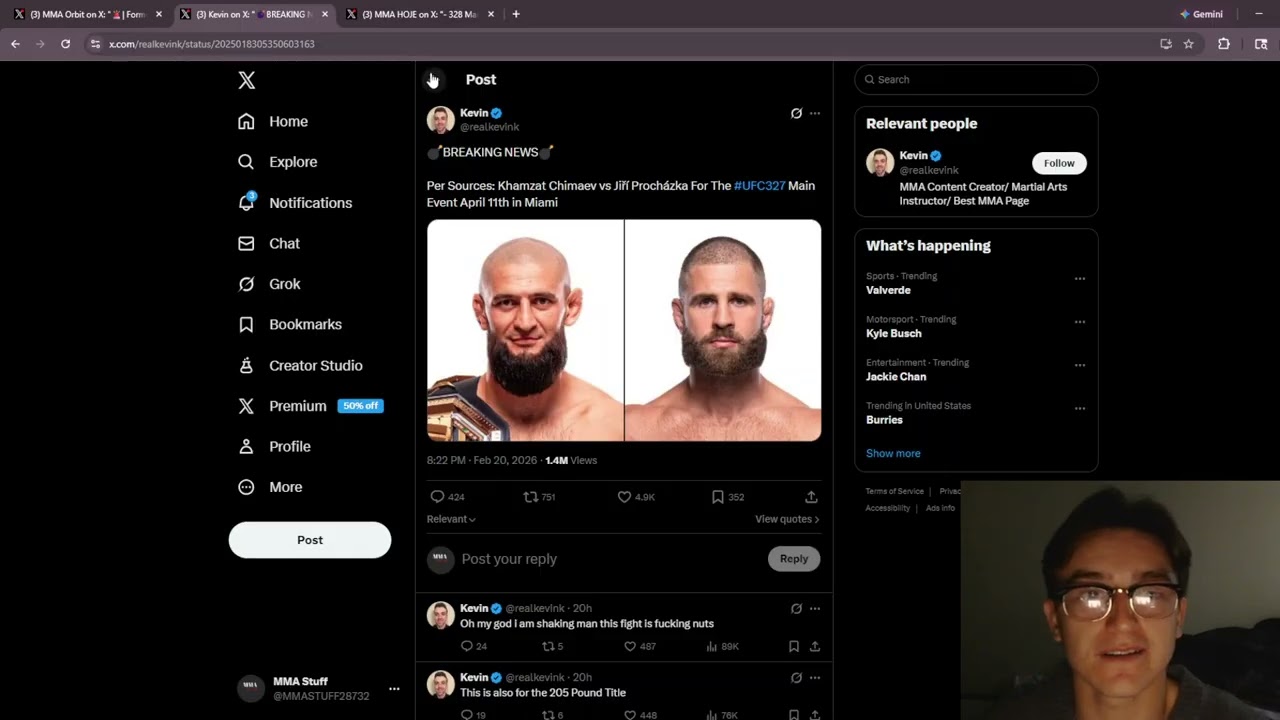Viewport: 1280px width, 720px height.
Task: Open more options on 'shaking man' reply
Action: pos(815,608)
